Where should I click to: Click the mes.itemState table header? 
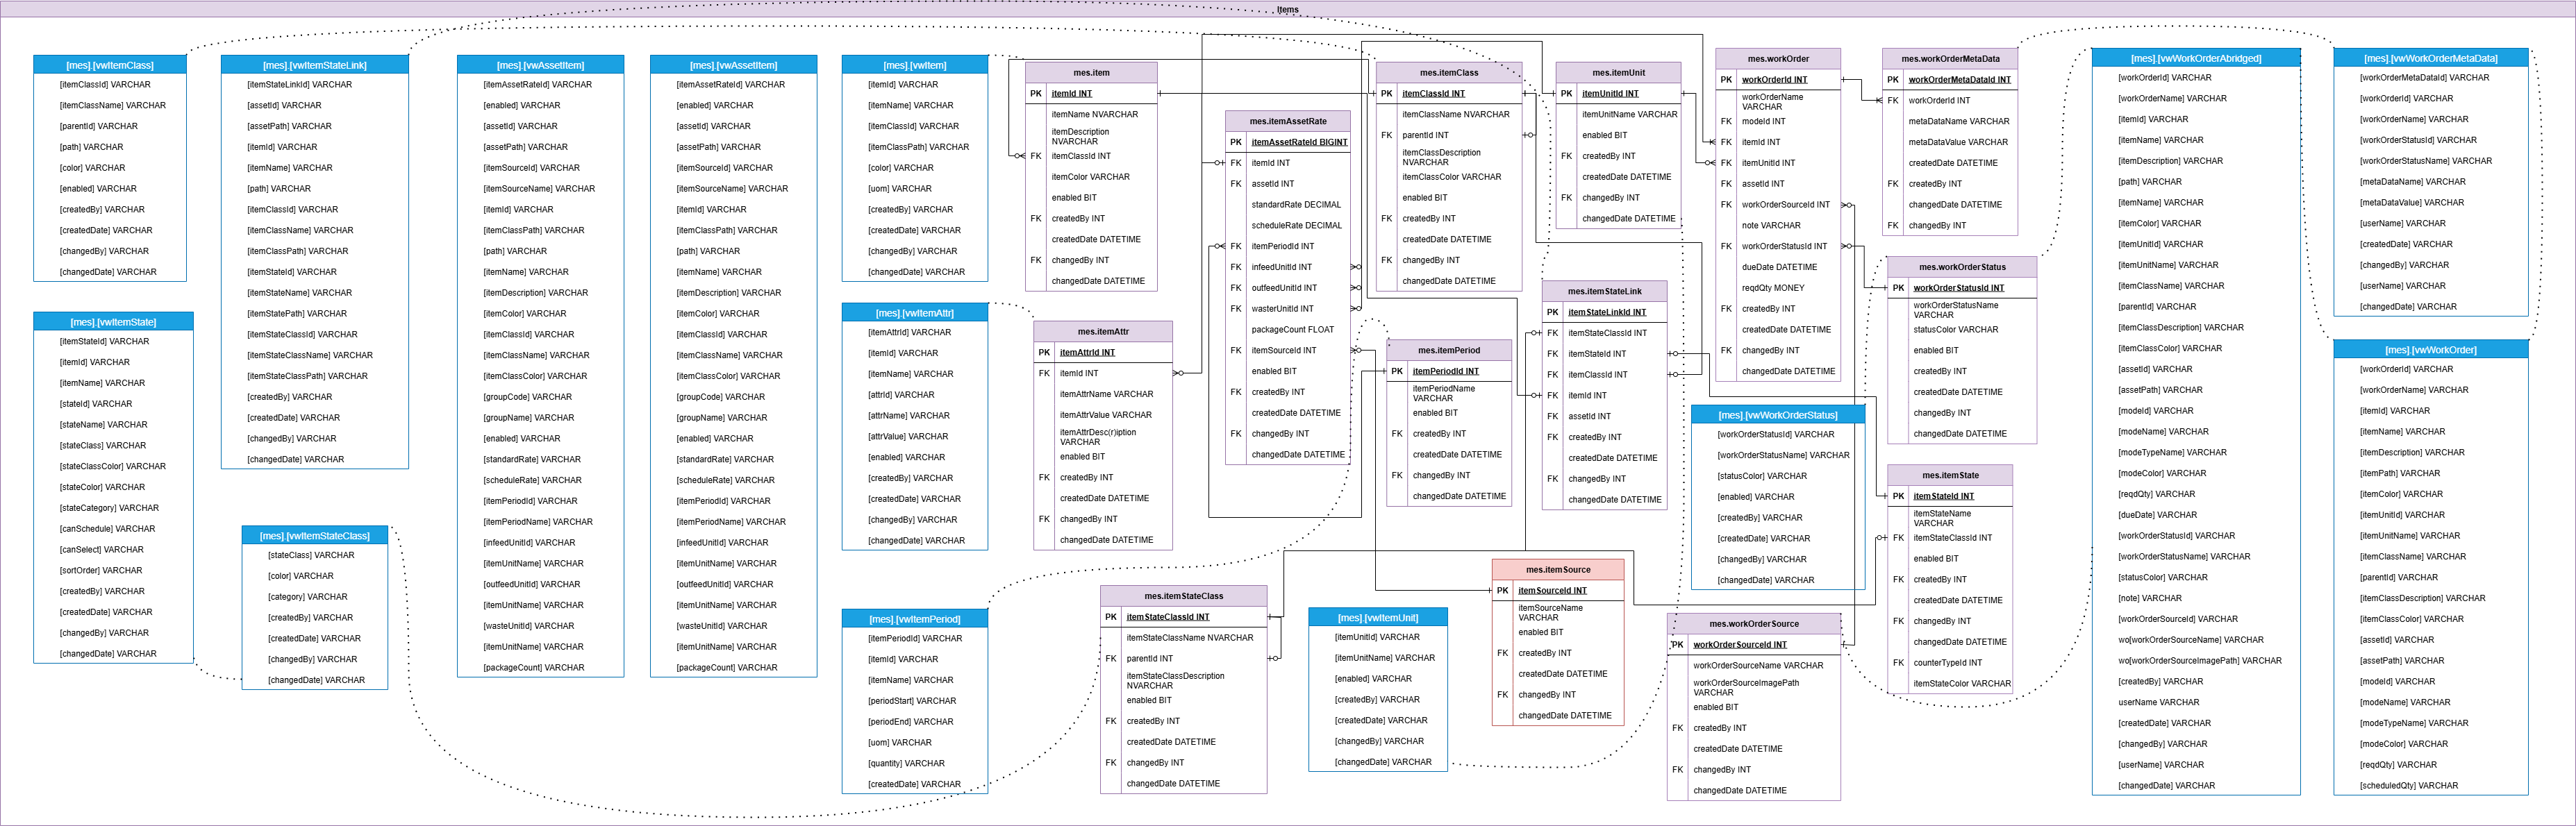pos(1950,475)
